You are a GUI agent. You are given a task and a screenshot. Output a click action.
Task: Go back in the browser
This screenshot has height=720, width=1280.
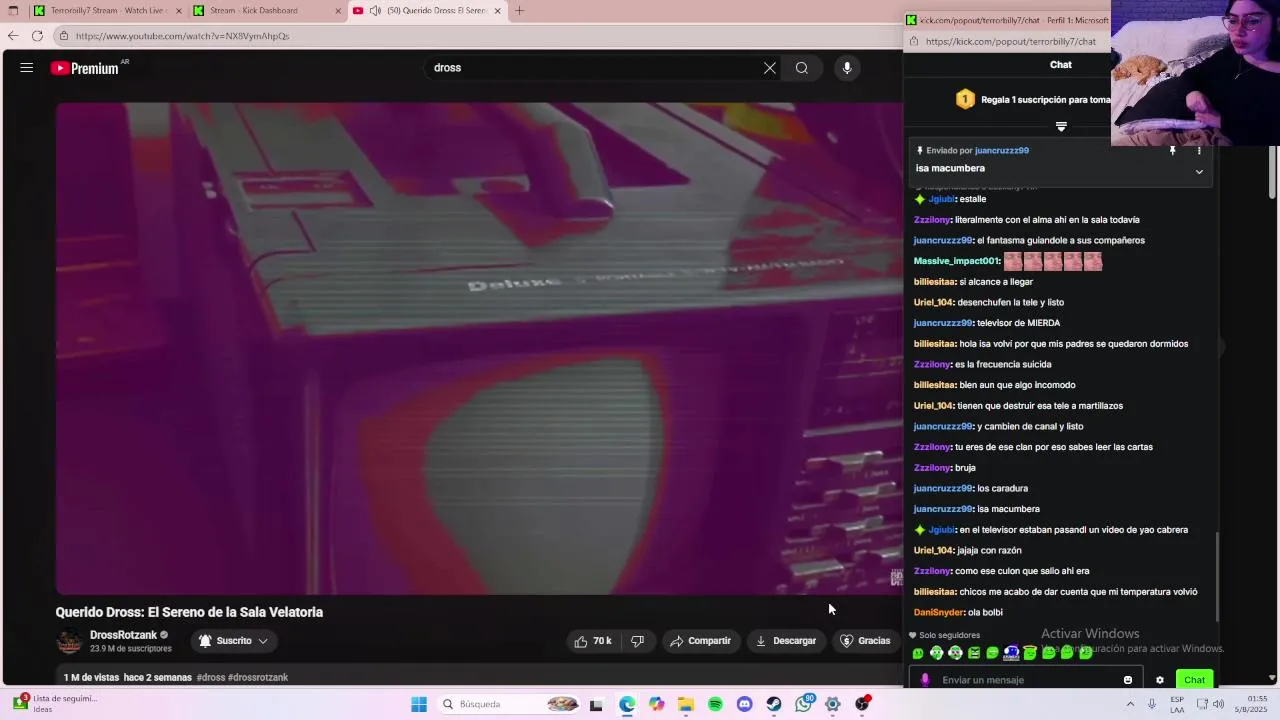click(13, 36)
